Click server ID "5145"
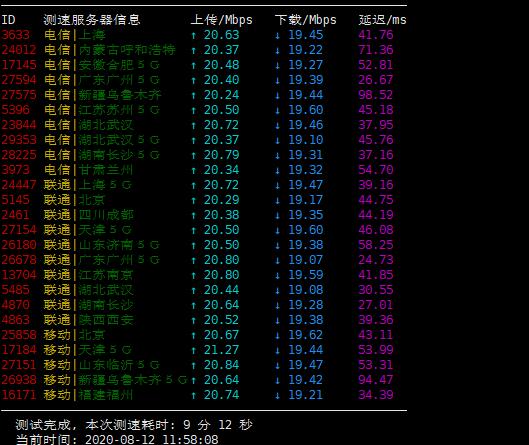The image size is (529, 445). pyautogui.click(x=16, y=200)
